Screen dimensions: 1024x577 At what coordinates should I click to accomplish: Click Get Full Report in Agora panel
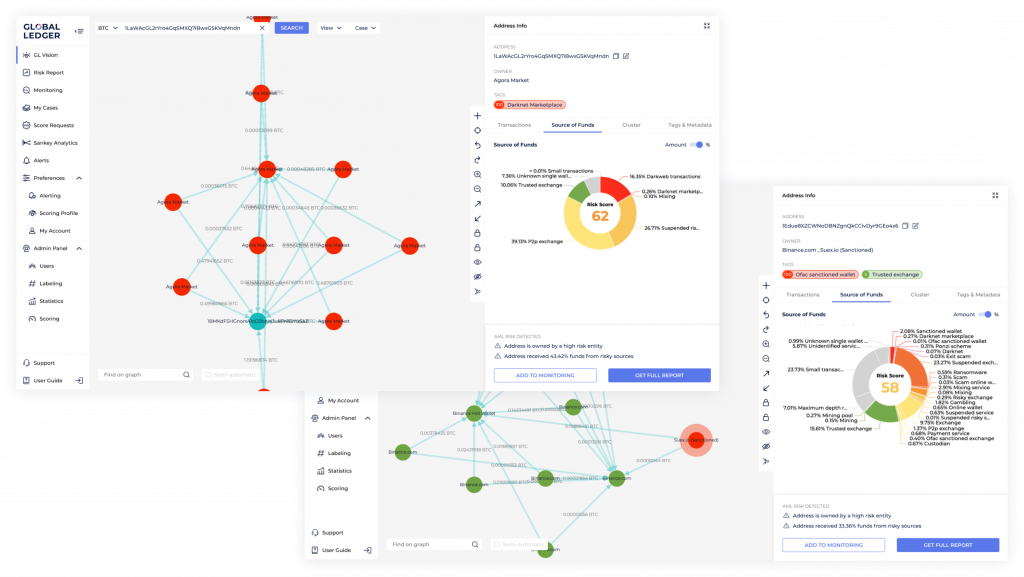[x=660, y=375]
